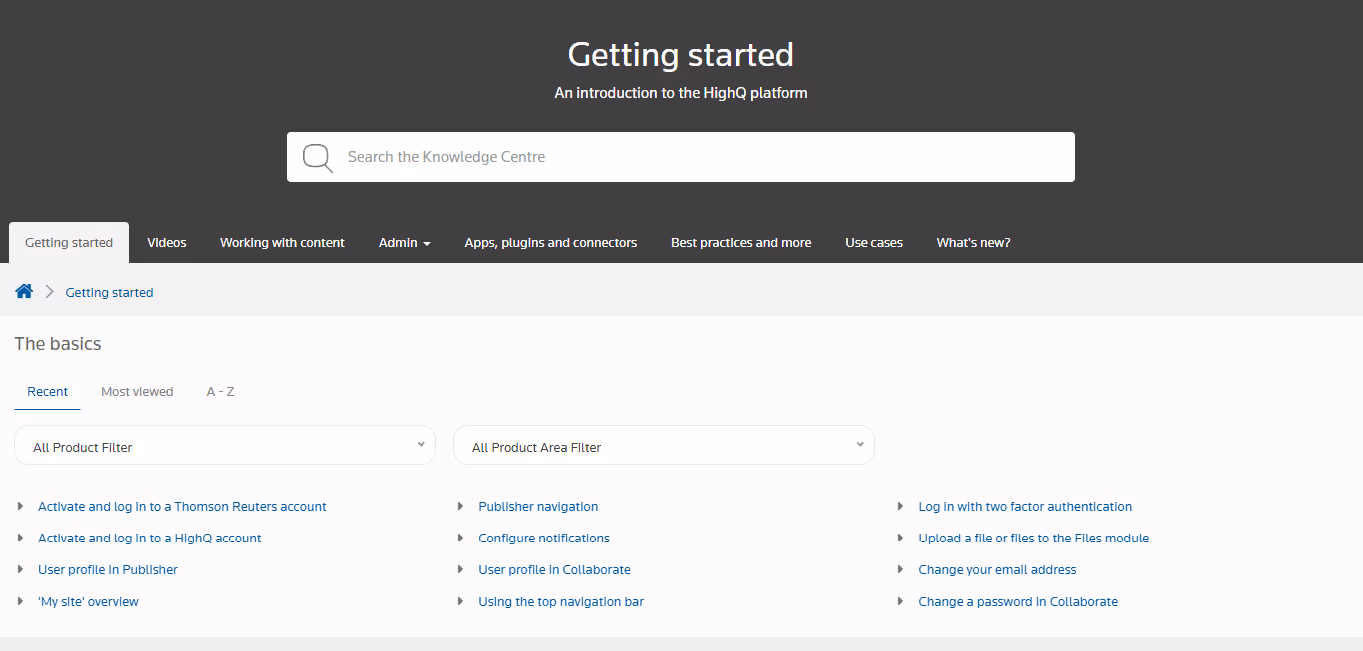Open the All Product Filter dropdown

(225, 446)
